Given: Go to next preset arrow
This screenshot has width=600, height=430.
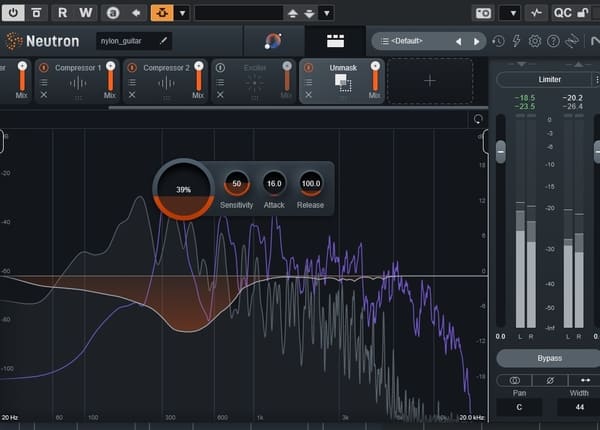Looking at the screenshot, I should tap(476, 41).
